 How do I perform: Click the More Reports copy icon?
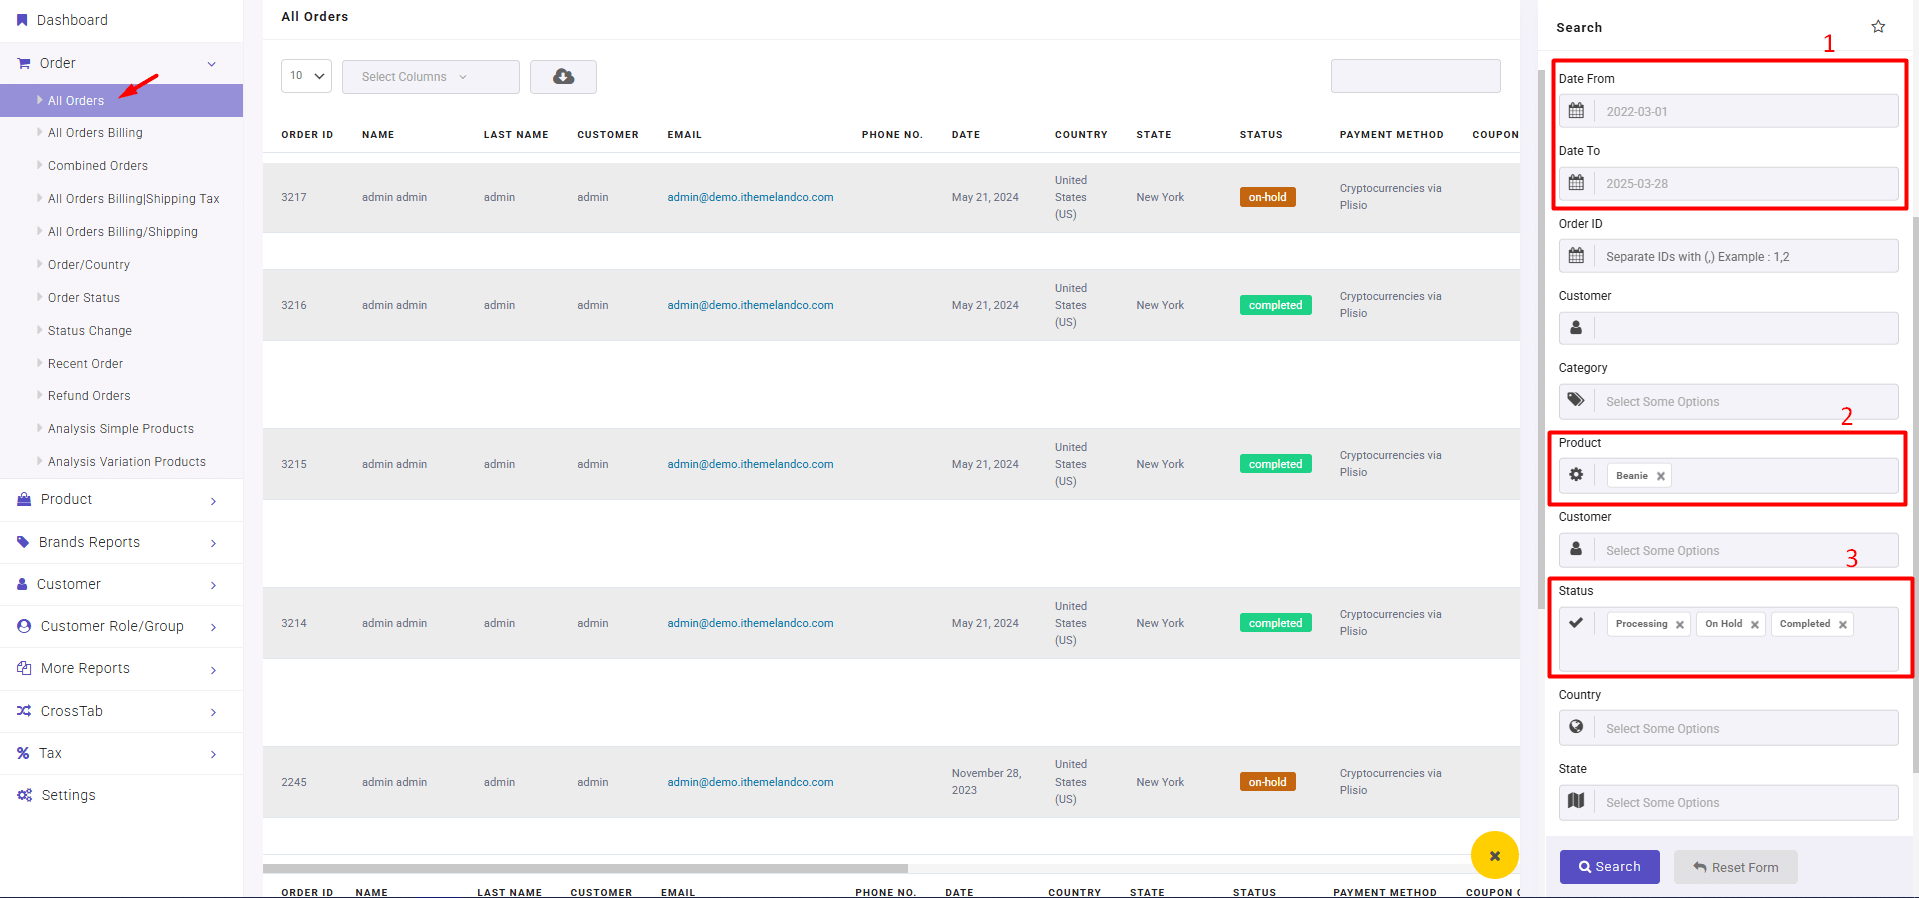point(24,668)
